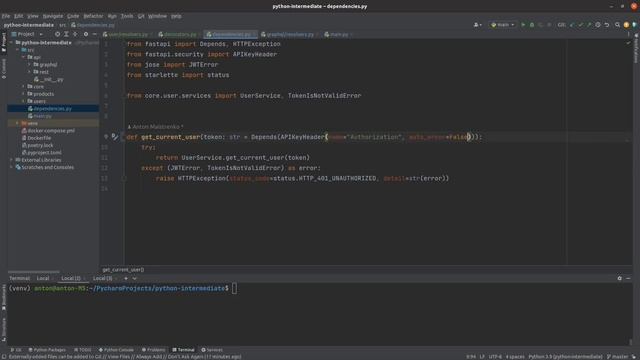Open the user account icon in toolbar

477,25
